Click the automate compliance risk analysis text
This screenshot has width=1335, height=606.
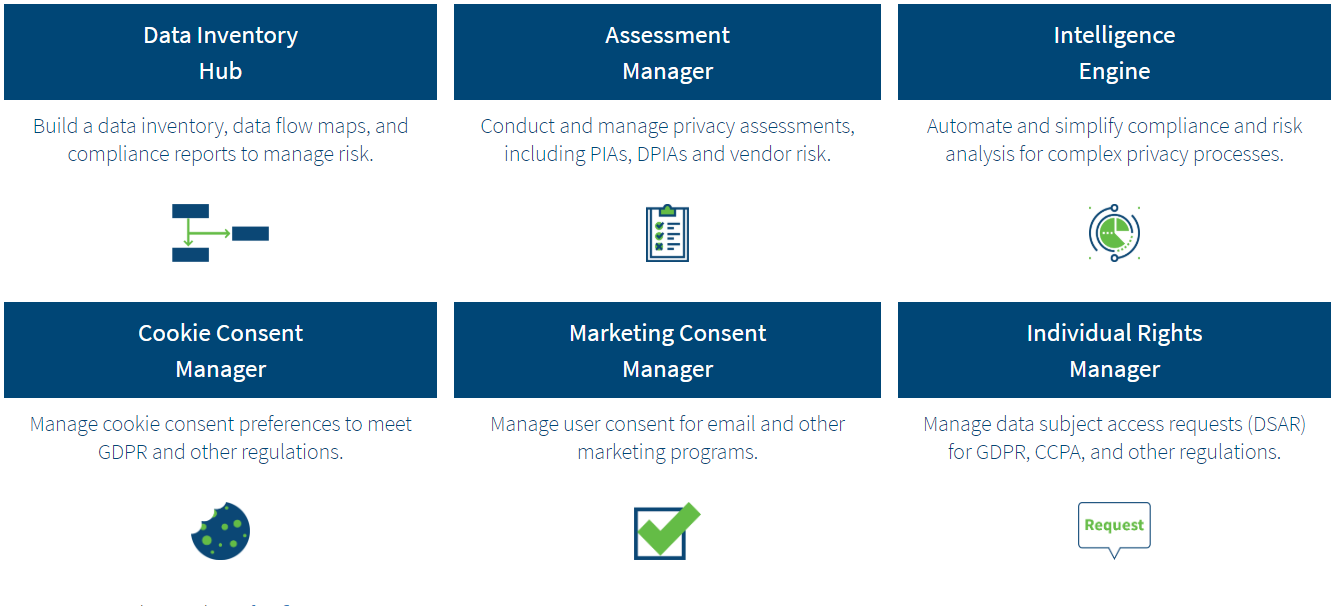pos(1114,140)
